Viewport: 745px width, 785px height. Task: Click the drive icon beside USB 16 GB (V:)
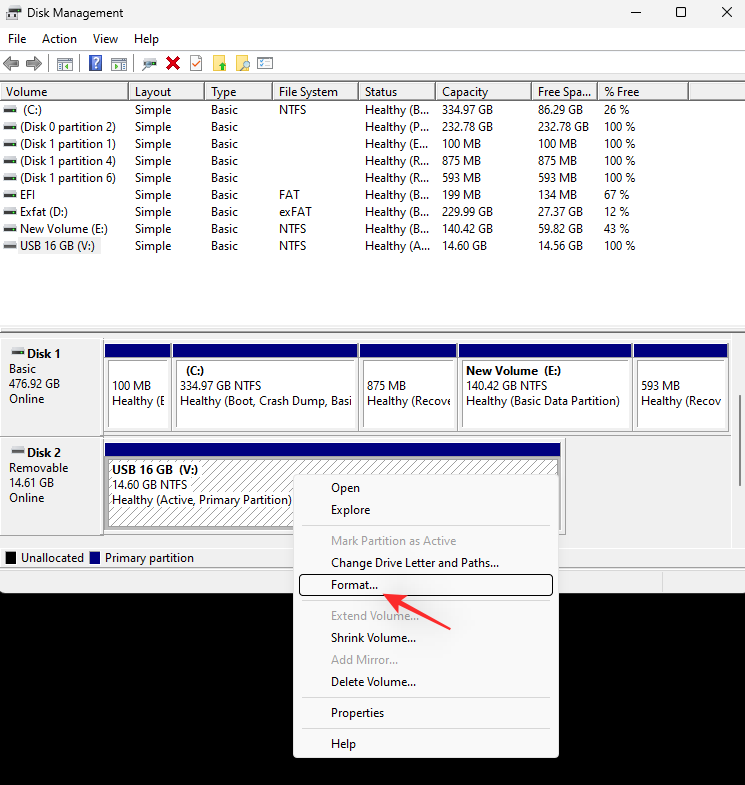tap(10, 246)
